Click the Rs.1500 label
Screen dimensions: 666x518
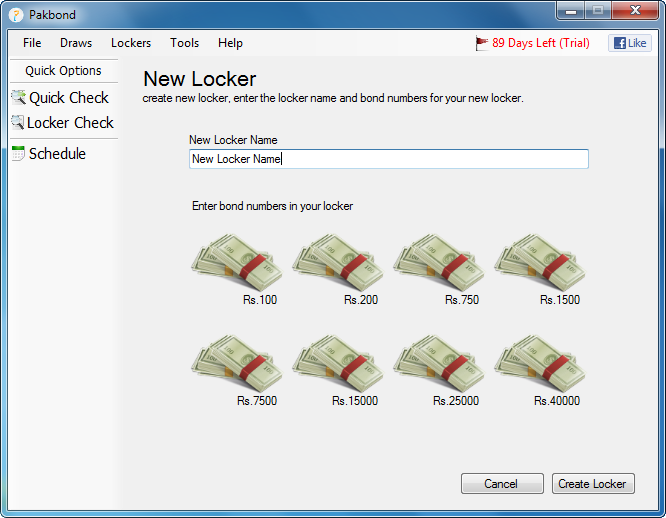point(560,300)
